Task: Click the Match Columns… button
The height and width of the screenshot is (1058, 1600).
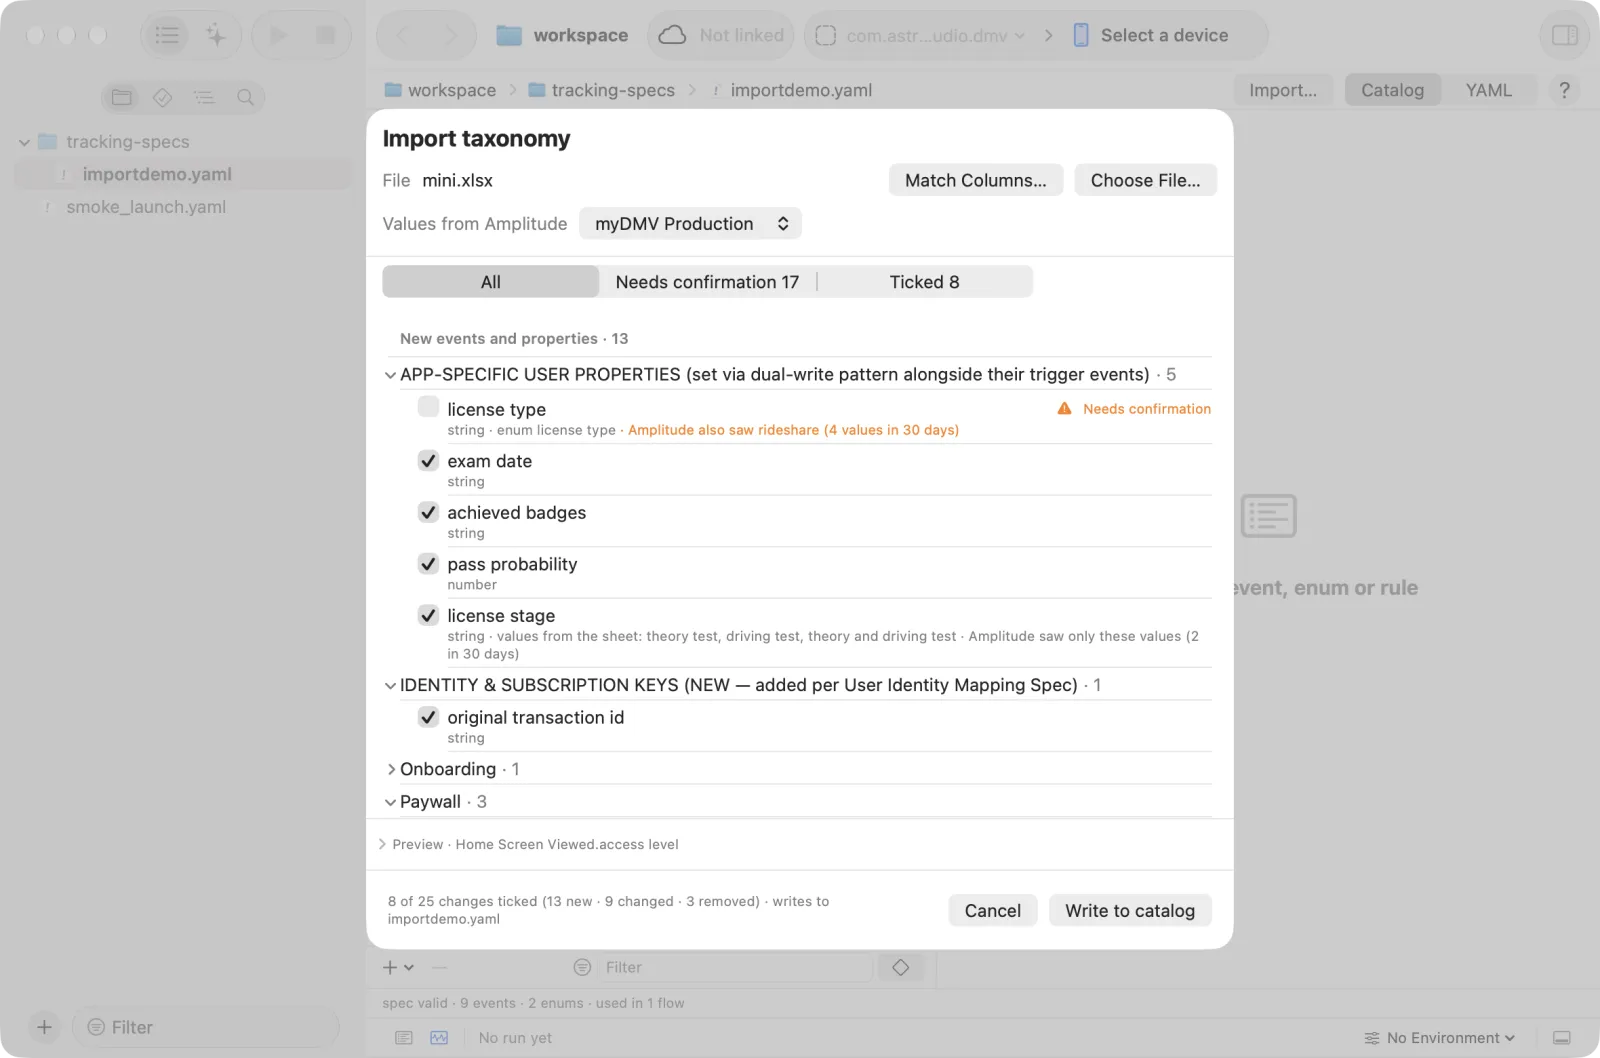Action: click(975, 180)
